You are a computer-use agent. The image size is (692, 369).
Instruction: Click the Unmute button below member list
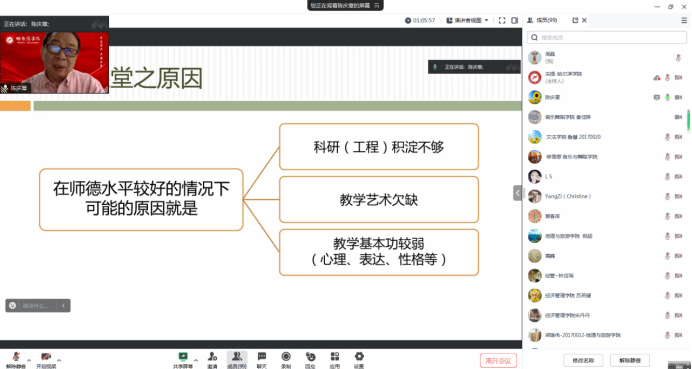pos(630,361)
